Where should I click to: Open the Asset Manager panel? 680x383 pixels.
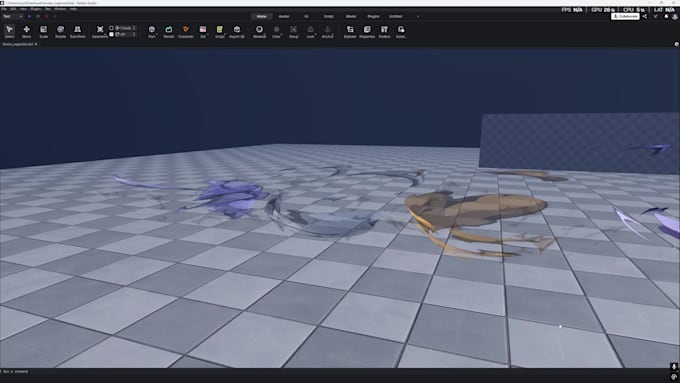401,31
